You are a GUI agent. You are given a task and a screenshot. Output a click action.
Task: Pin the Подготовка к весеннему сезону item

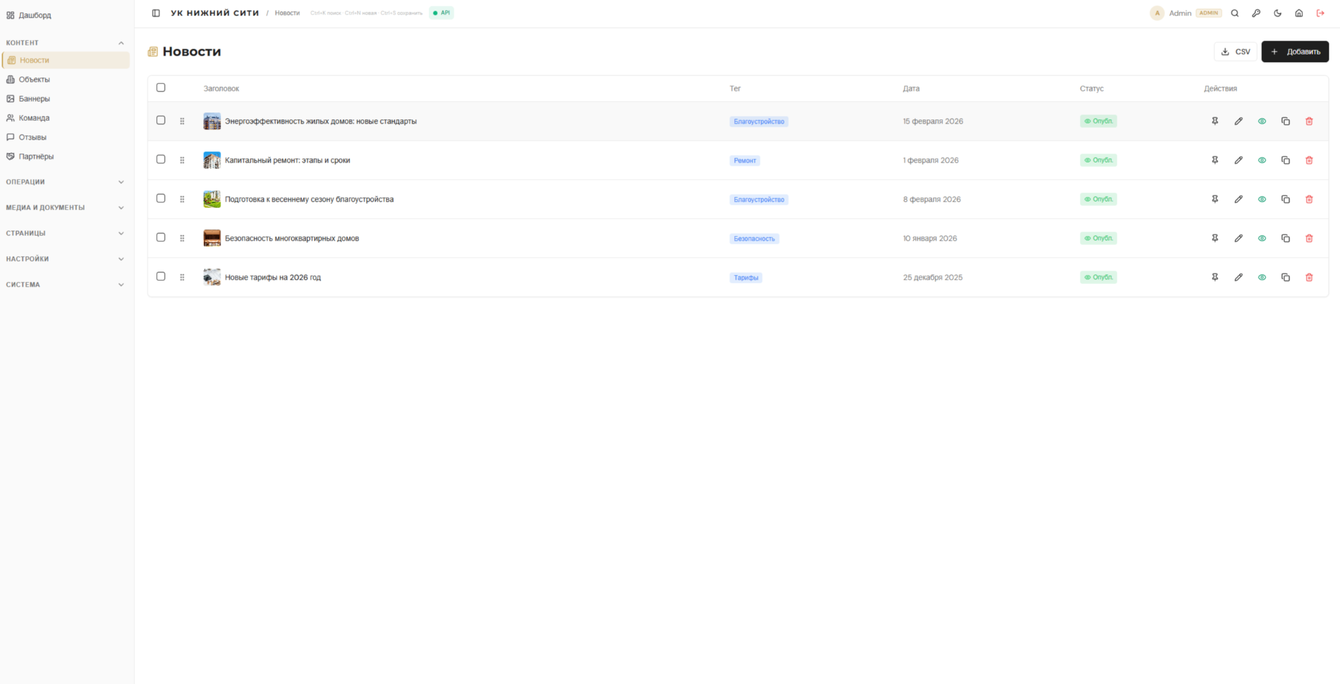point(1215,199)
